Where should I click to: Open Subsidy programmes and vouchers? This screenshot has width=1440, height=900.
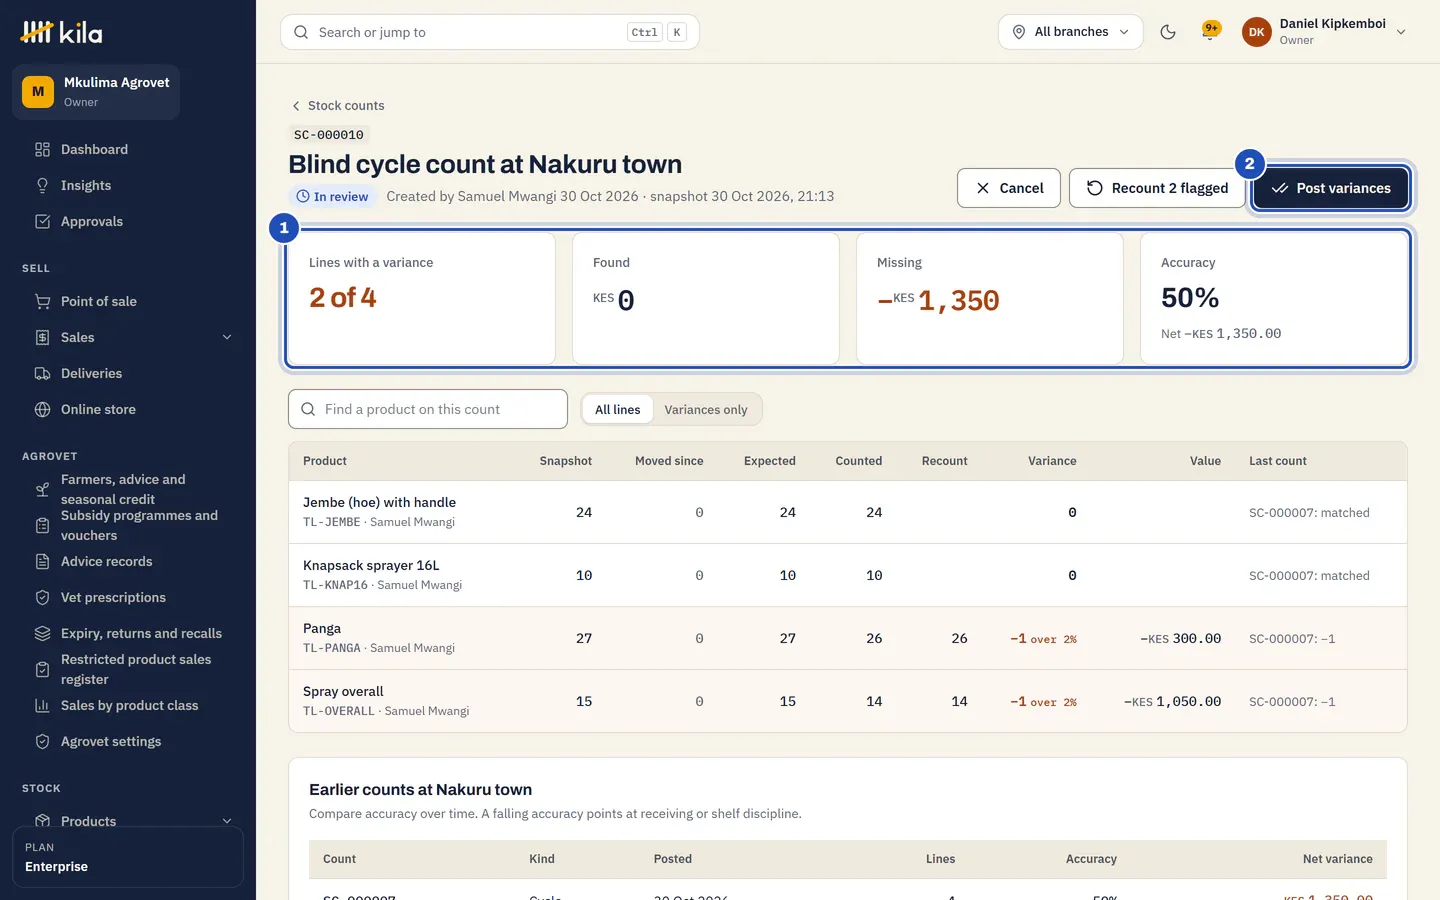(x=128, y=525)
